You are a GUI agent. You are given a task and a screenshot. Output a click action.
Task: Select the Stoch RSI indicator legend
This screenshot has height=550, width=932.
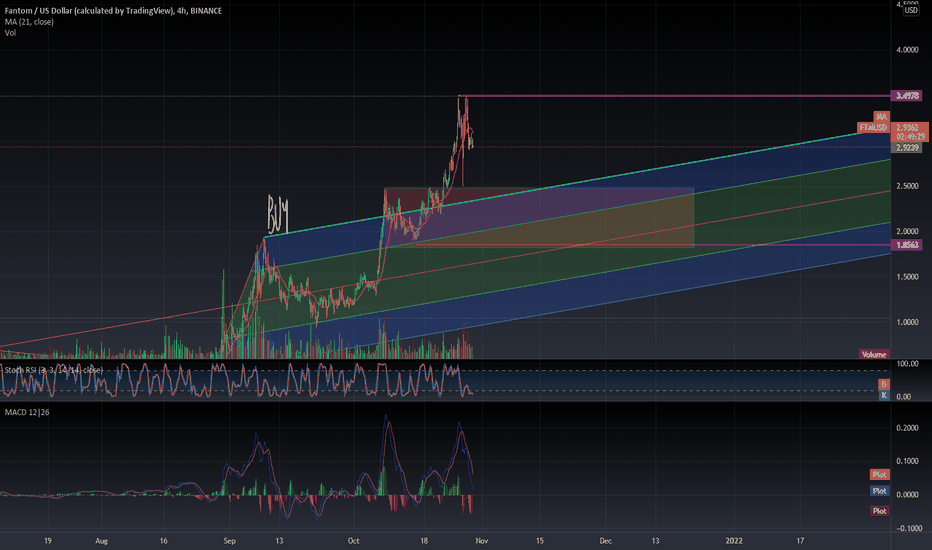coord(53,370)
